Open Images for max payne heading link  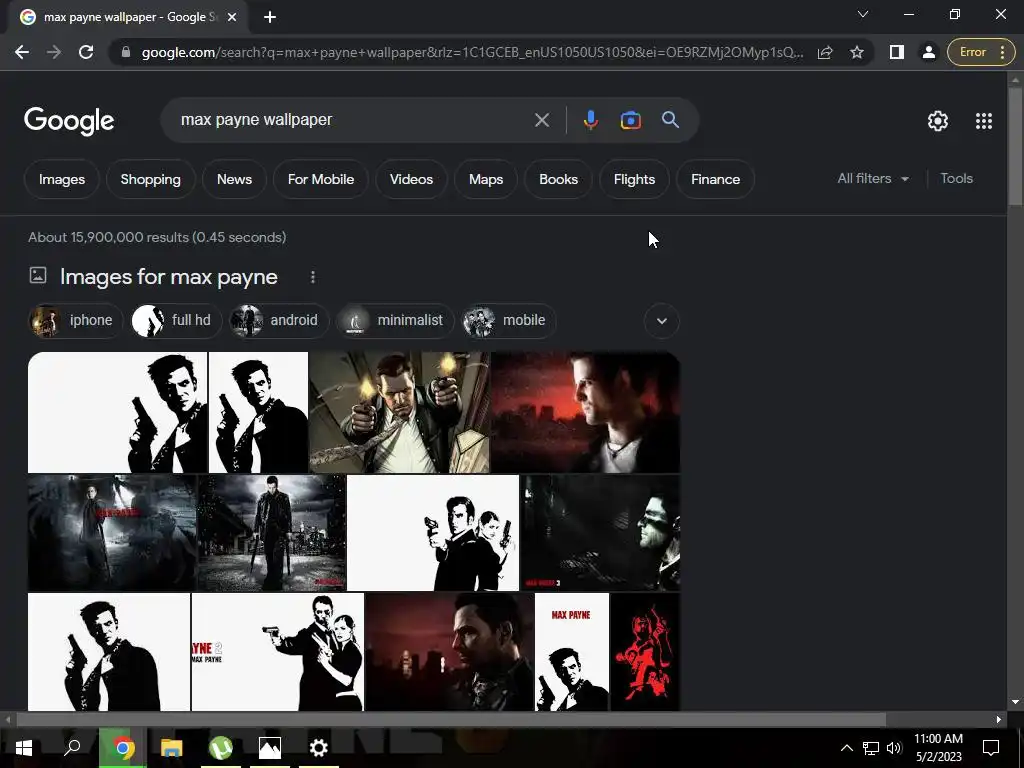[x=168, y=277]
